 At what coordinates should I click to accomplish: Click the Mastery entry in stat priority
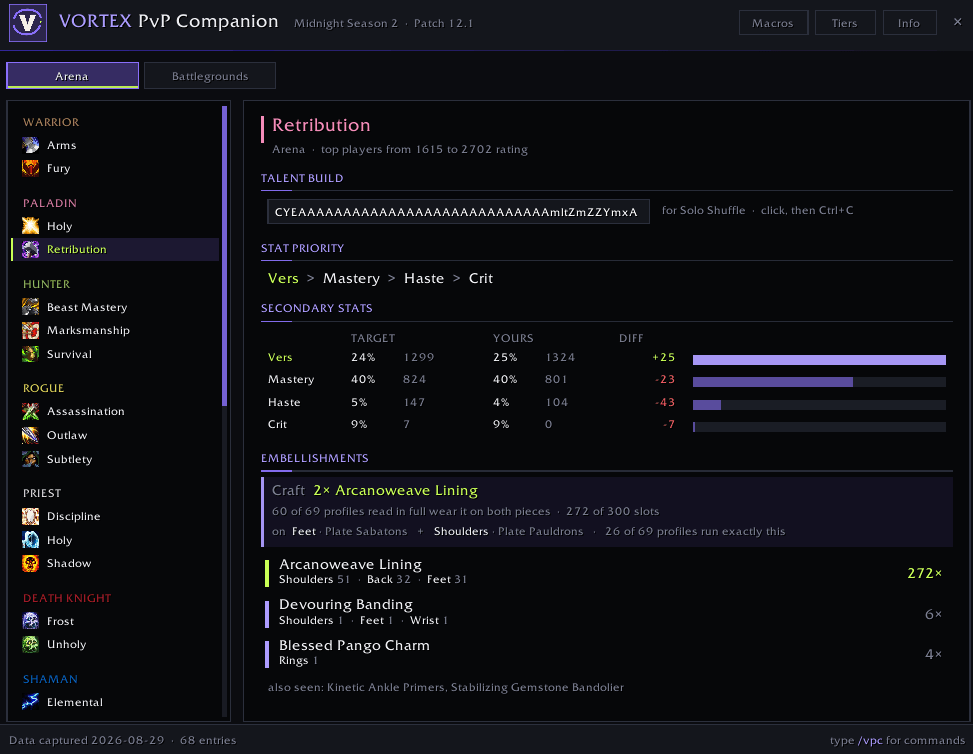point(351,279)
